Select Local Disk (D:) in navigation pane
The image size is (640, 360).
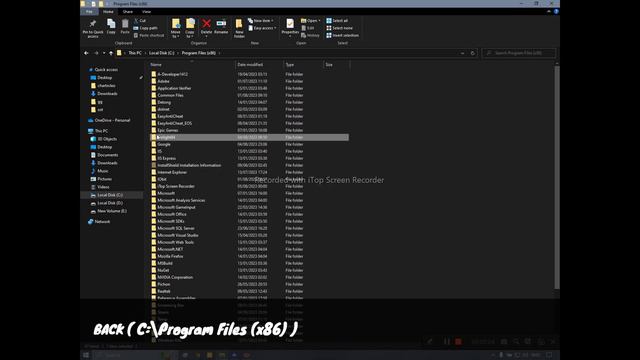pyautogui.click(x=109, y=203)
